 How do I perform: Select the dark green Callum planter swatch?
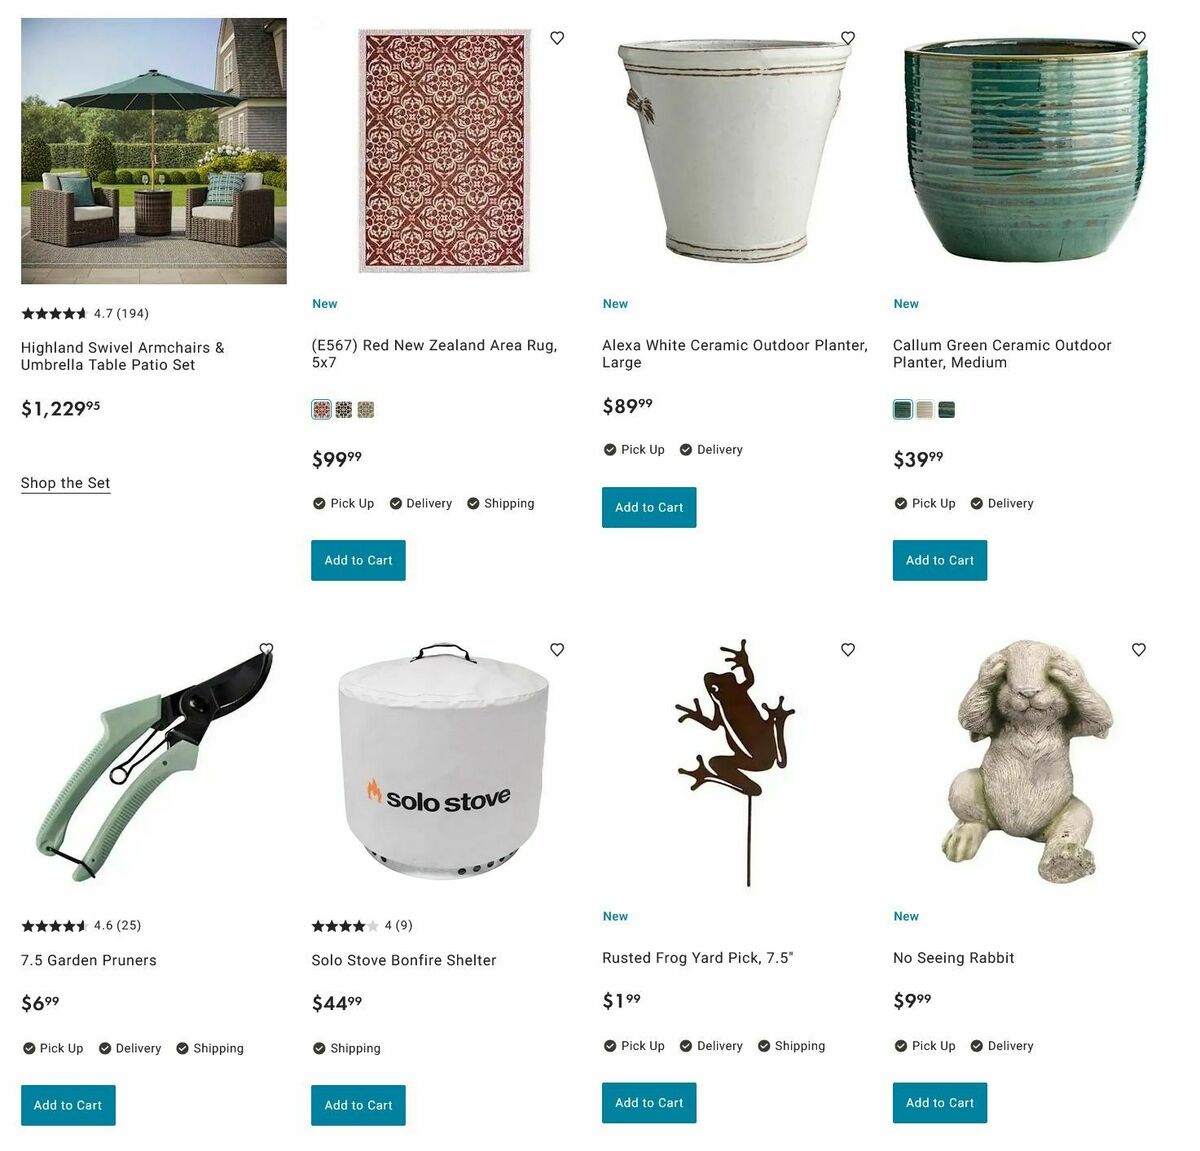947,409
